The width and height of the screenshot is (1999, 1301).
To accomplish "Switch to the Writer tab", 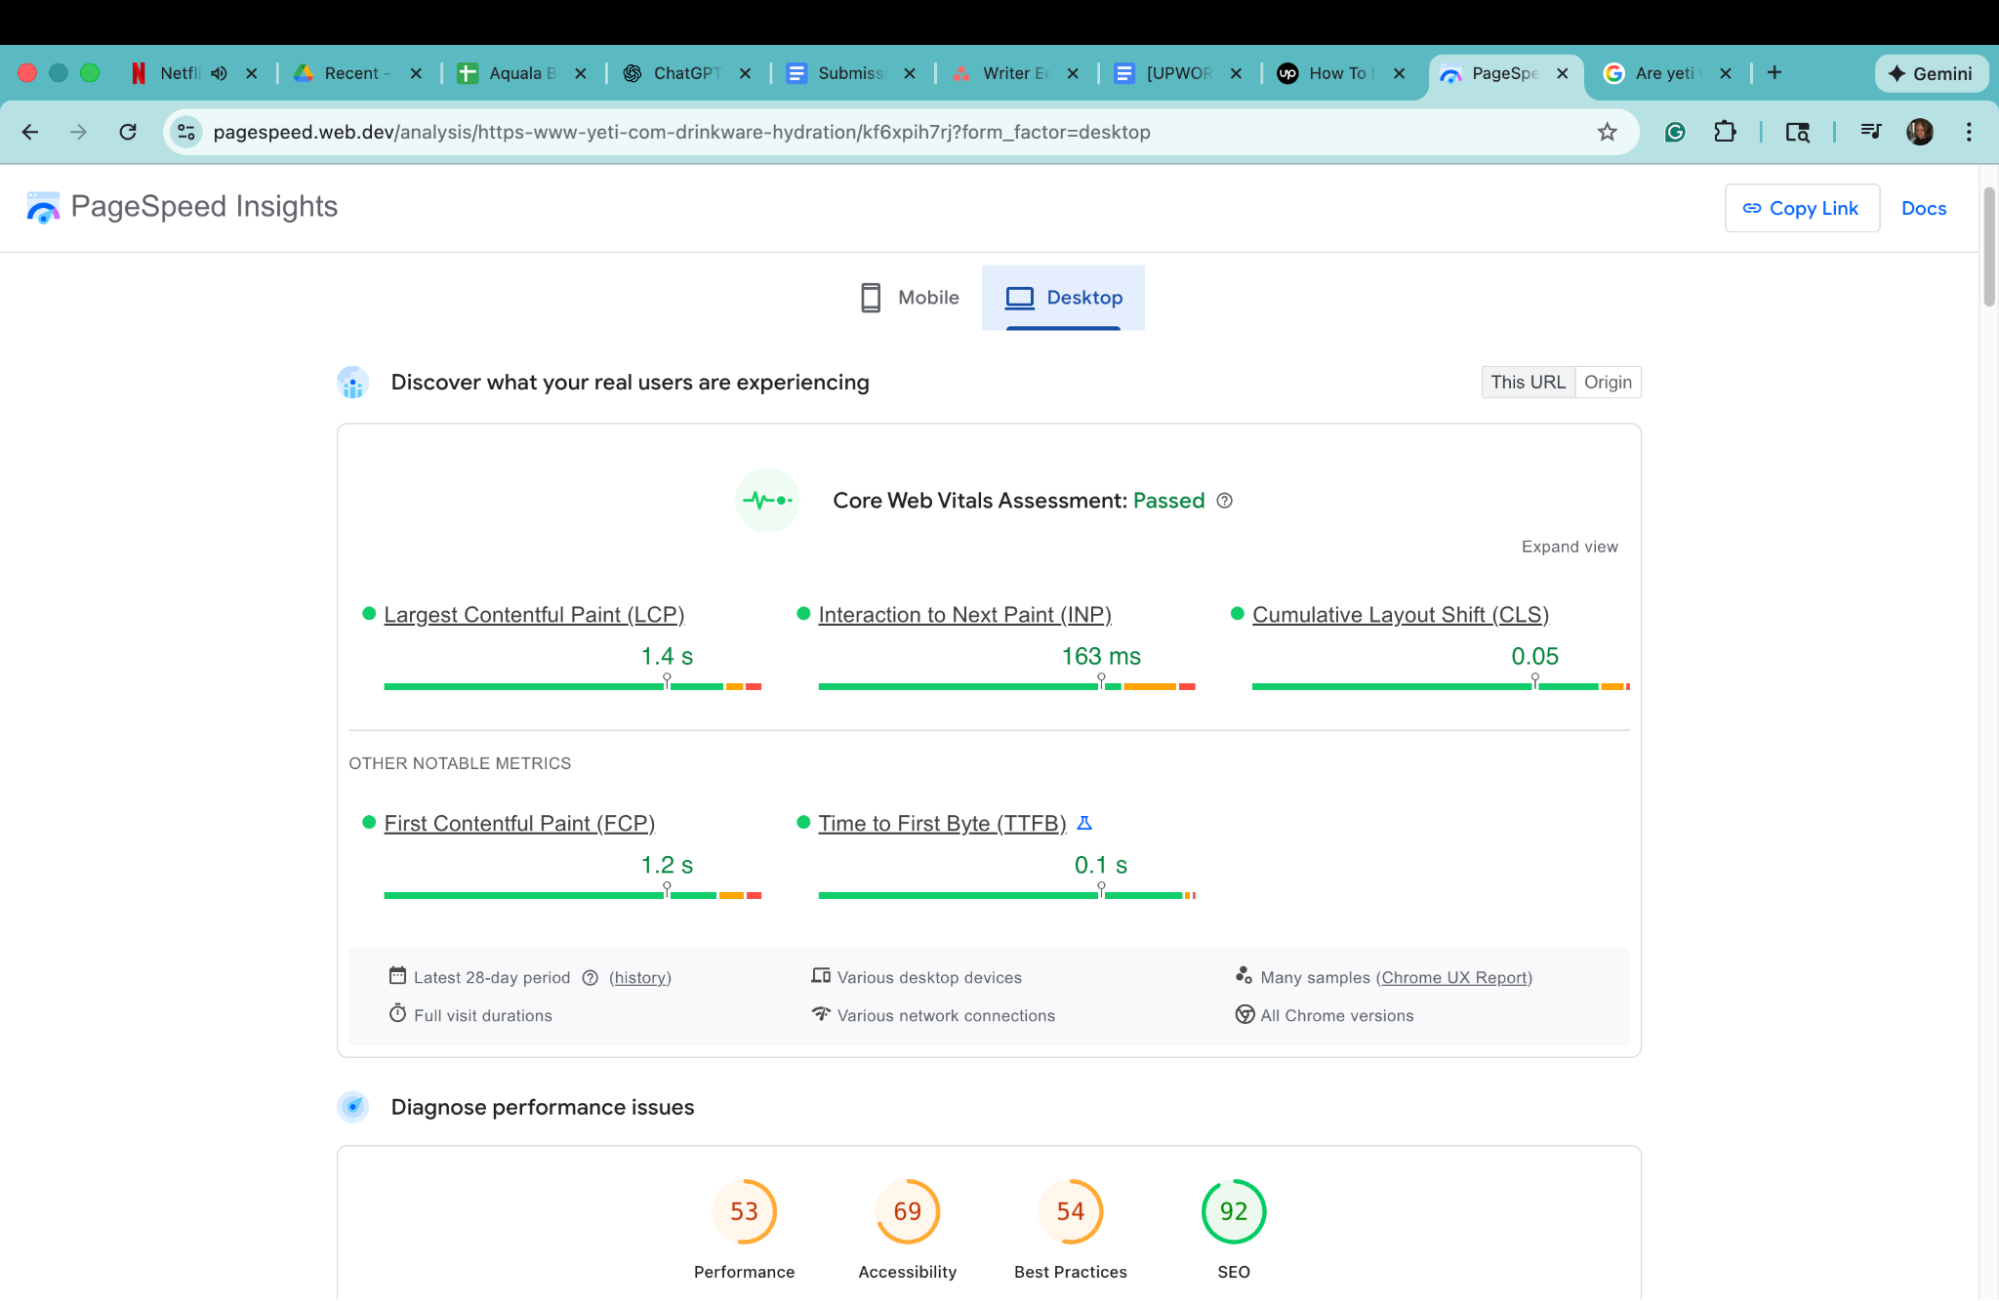I will click(x=1014, y=73).
